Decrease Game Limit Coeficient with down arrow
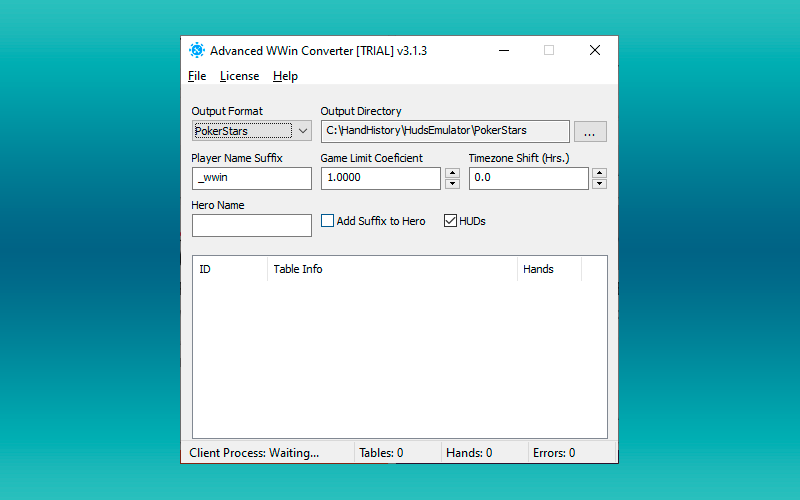The image size is (800, 500). [452, 184]
